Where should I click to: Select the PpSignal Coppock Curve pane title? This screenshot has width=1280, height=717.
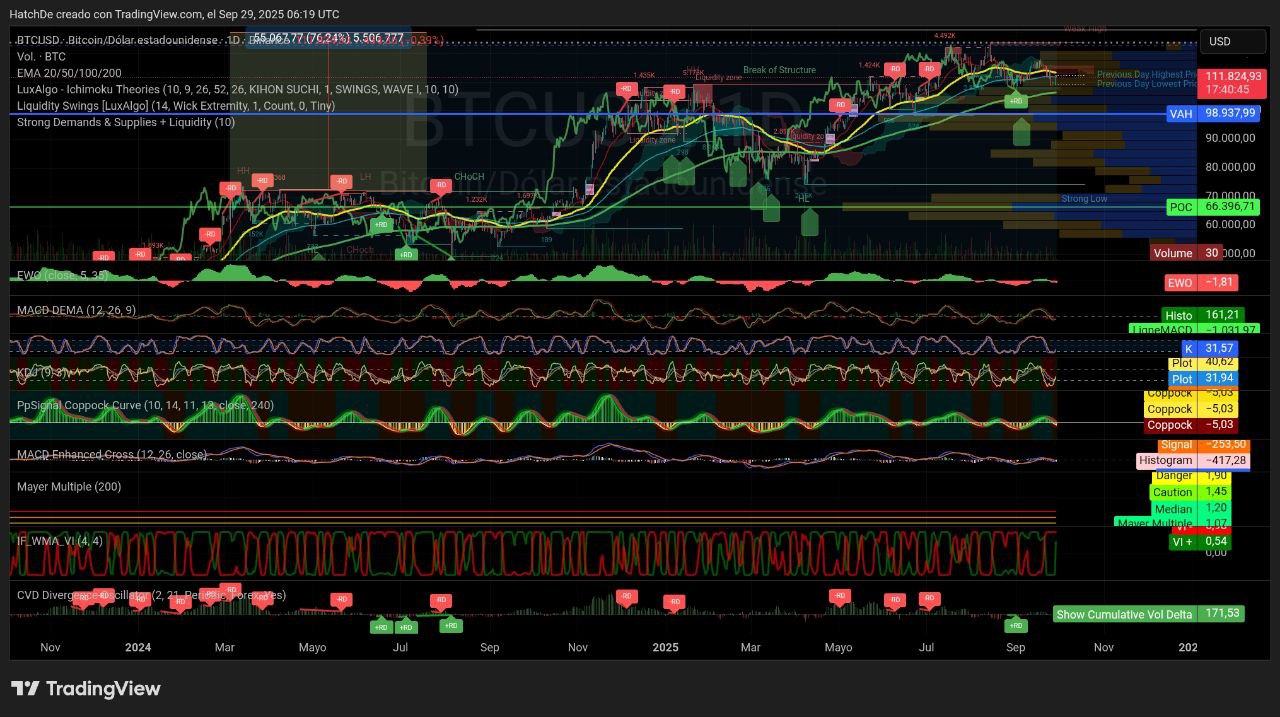tap(145, 406)
